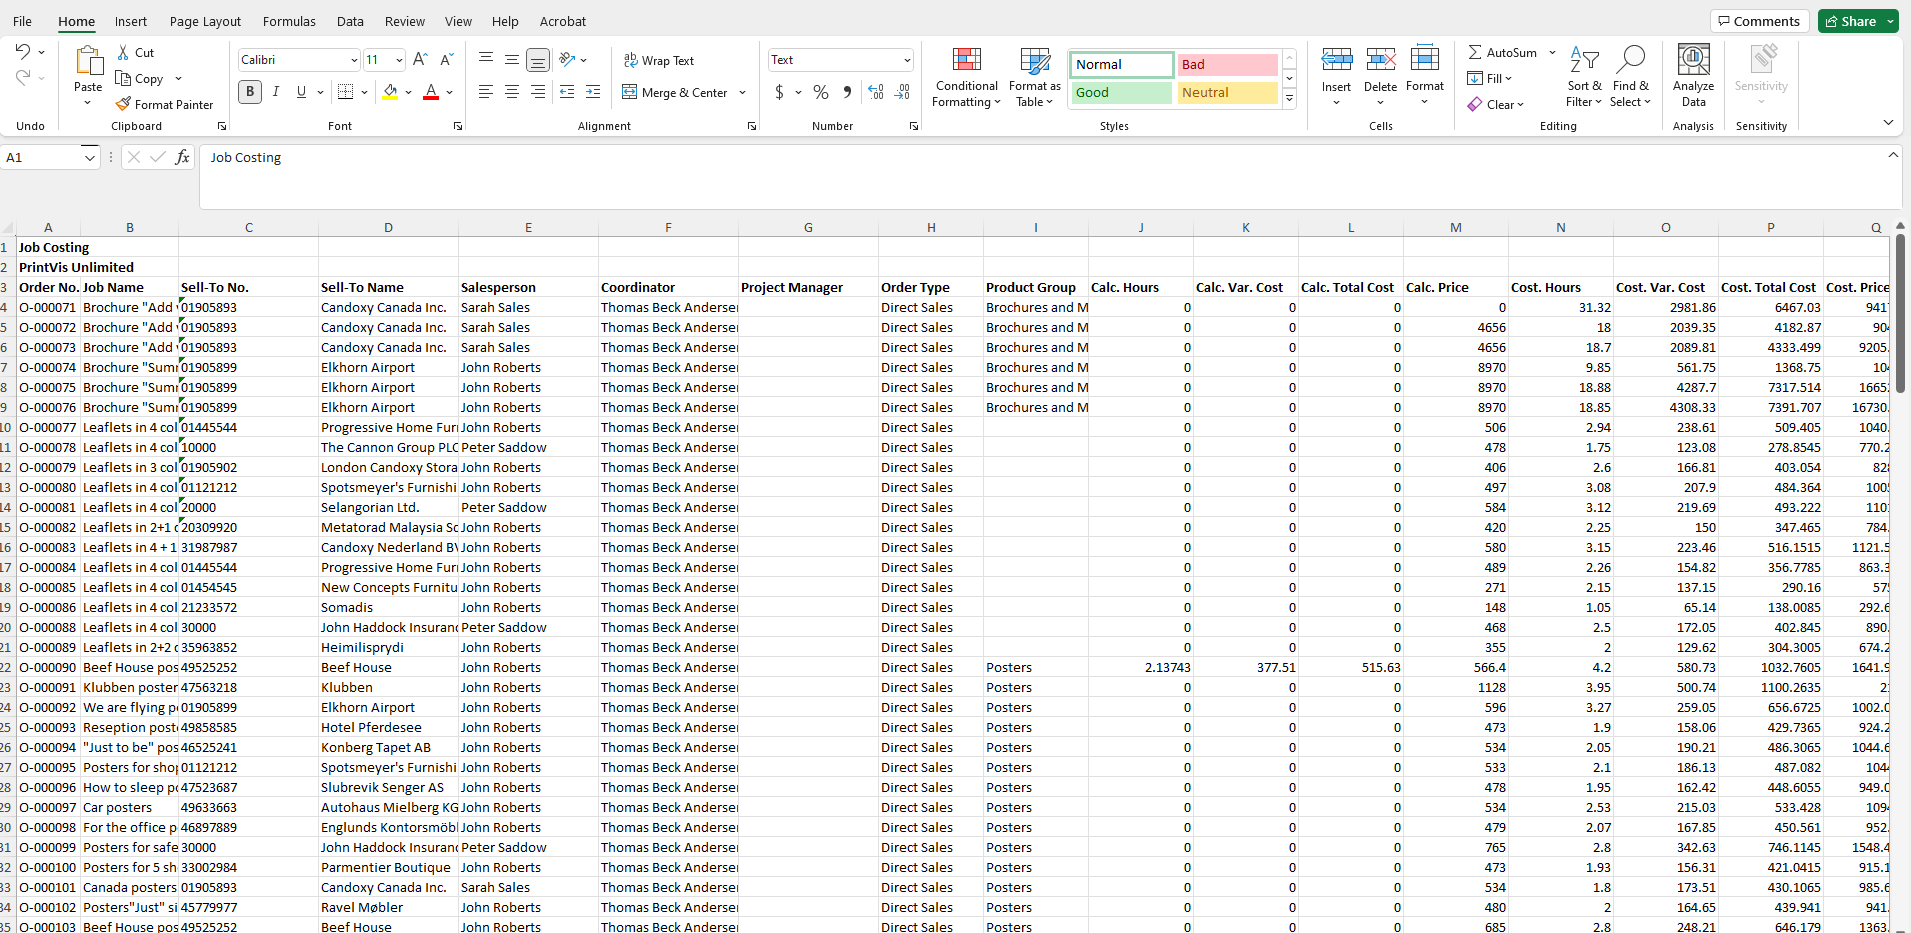Click the Insert Function fx icon
This screenshot has width=1911, height=933.
click(x=182, y=157)
